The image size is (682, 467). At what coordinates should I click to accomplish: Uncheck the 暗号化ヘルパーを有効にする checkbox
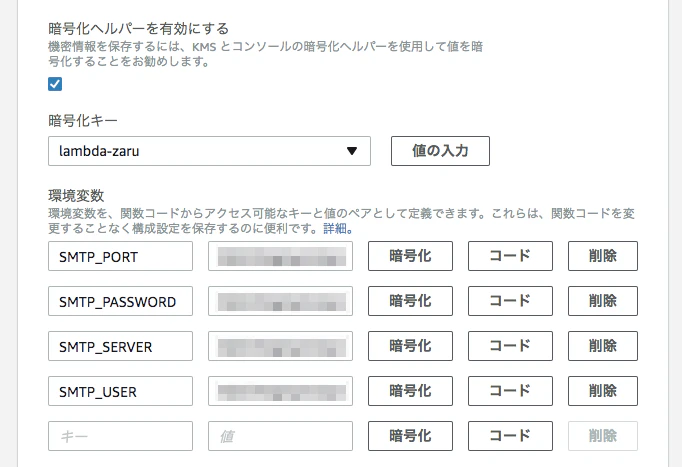(55, 84)
